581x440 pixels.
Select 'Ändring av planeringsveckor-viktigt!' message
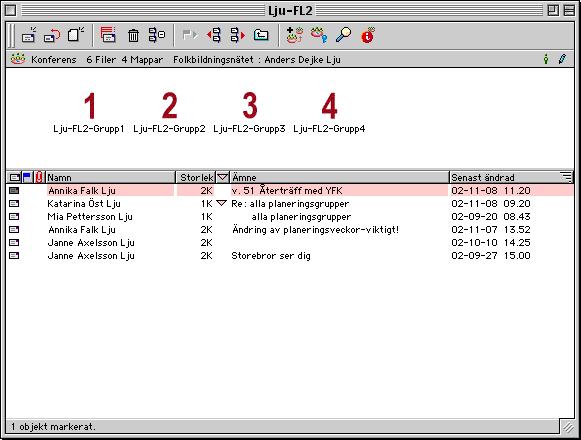(315, 229)
